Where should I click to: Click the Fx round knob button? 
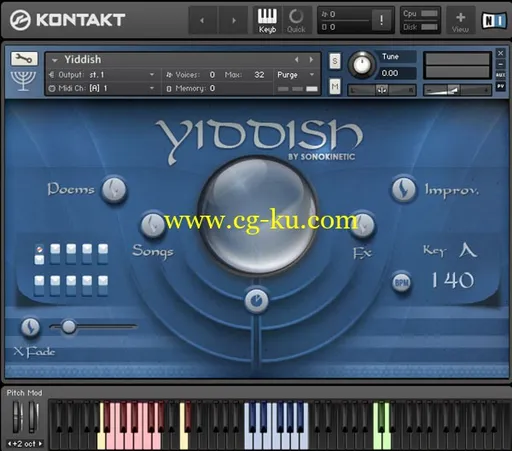pos(363,225)
